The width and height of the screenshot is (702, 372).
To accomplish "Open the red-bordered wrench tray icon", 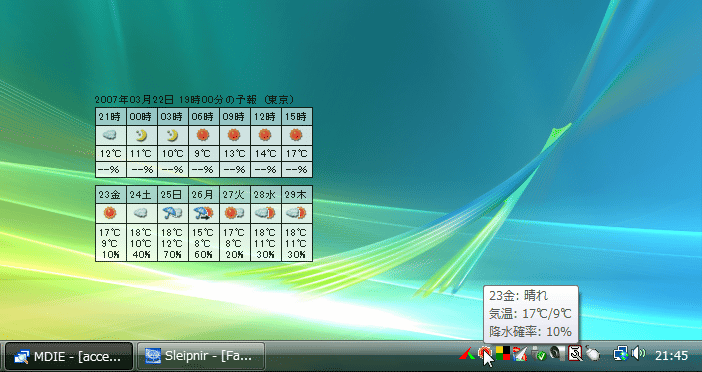I will pos(575,354).
